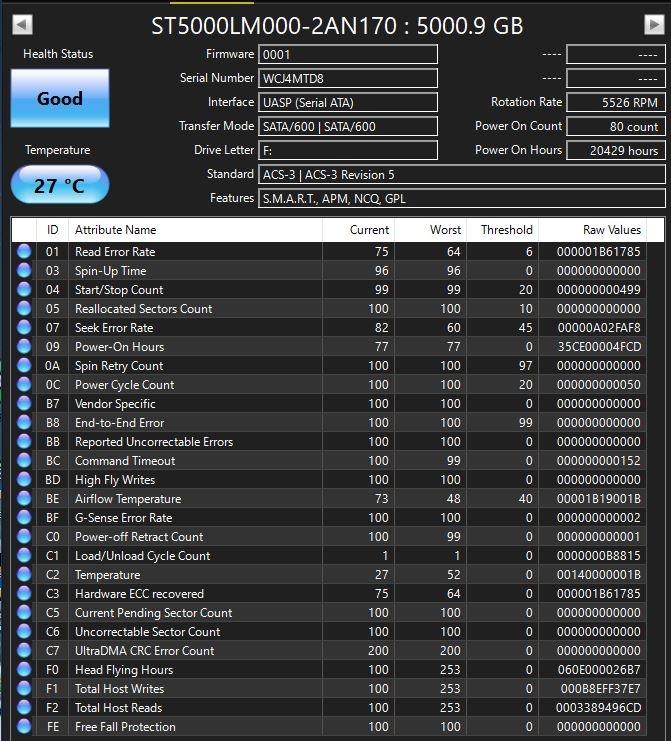The width and height of the screenshot is (671, 741).
Task: Click the status orb for Free Fall Protection
Action: 24,727
